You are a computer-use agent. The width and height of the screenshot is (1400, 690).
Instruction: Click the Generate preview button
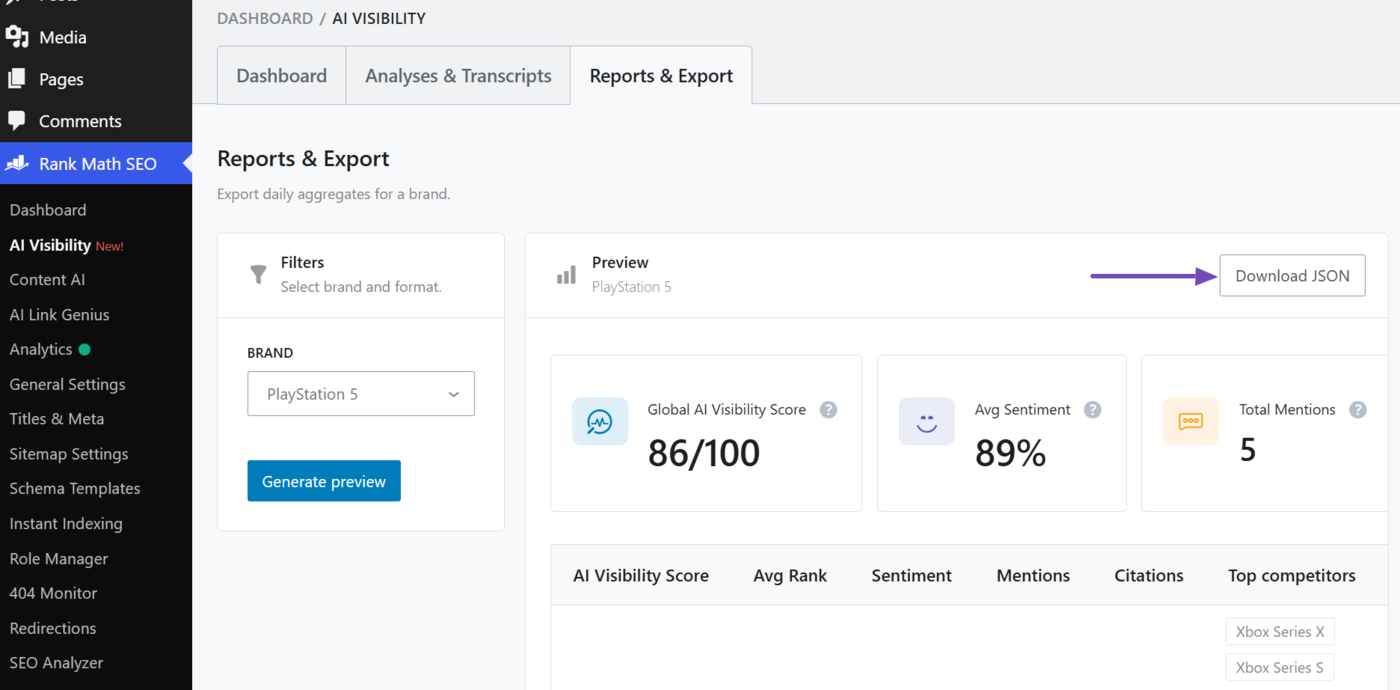[324, 481]
